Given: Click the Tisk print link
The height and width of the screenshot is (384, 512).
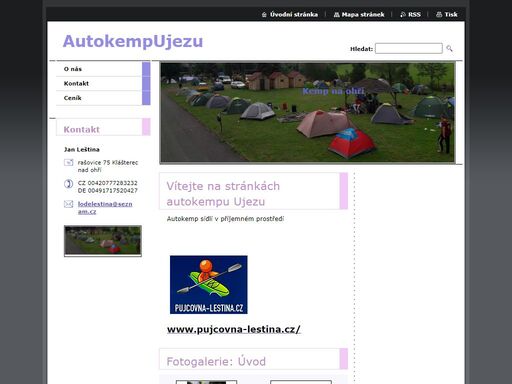Looking at the screenshot, I should coord(451,15).
